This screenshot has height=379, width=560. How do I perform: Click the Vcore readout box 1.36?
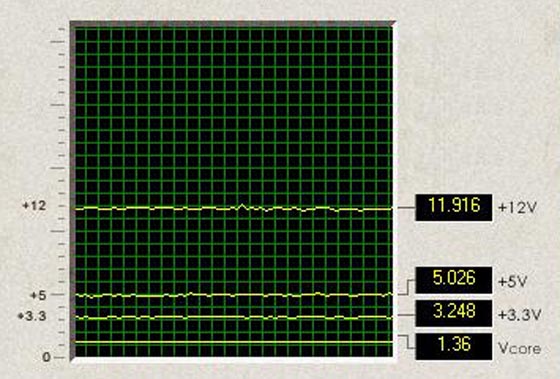click(454, 346)
